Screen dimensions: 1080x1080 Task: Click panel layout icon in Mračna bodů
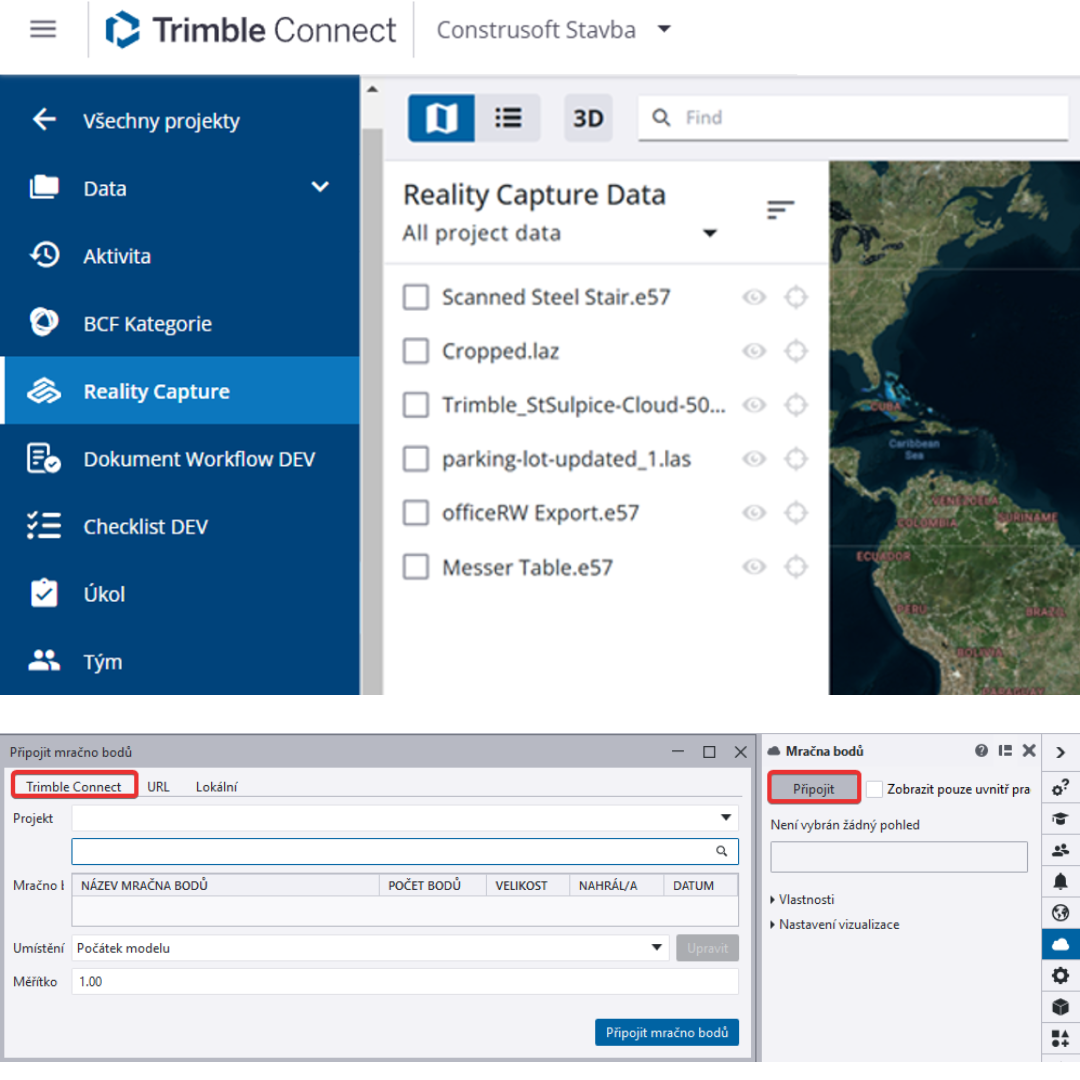[1006, 750]
